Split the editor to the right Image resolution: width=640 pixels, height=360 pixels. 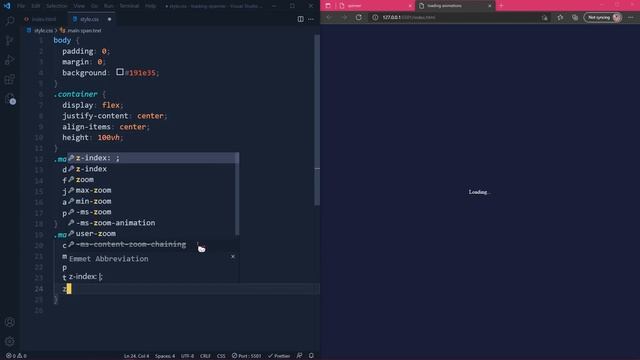[x=300, y=19]
